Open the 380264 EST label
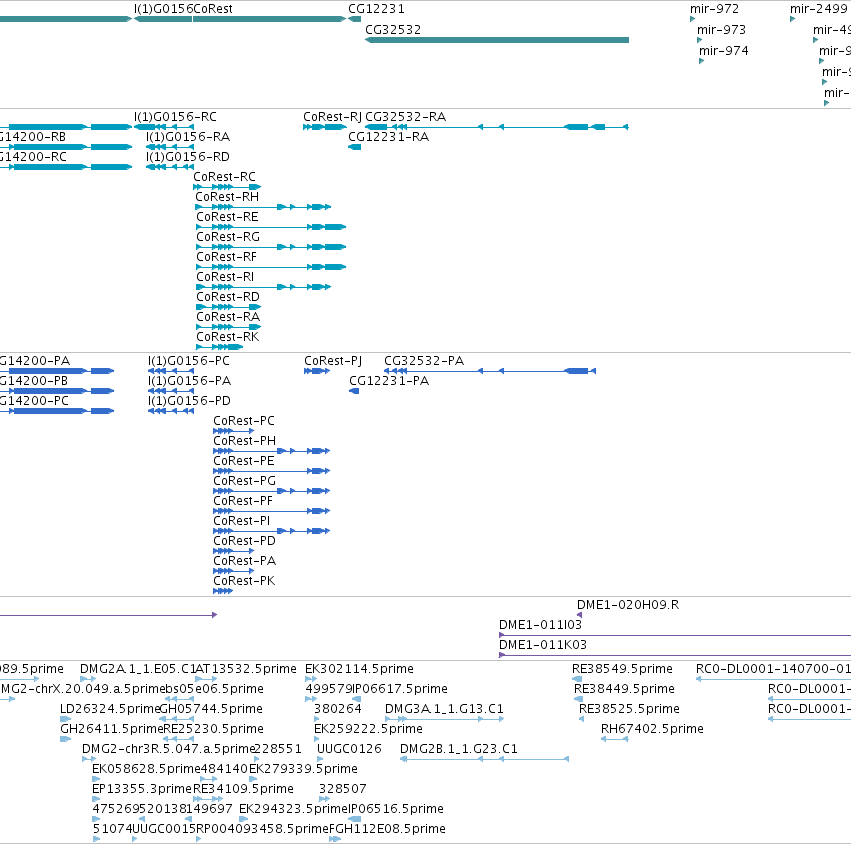 [x=338, y=709]
